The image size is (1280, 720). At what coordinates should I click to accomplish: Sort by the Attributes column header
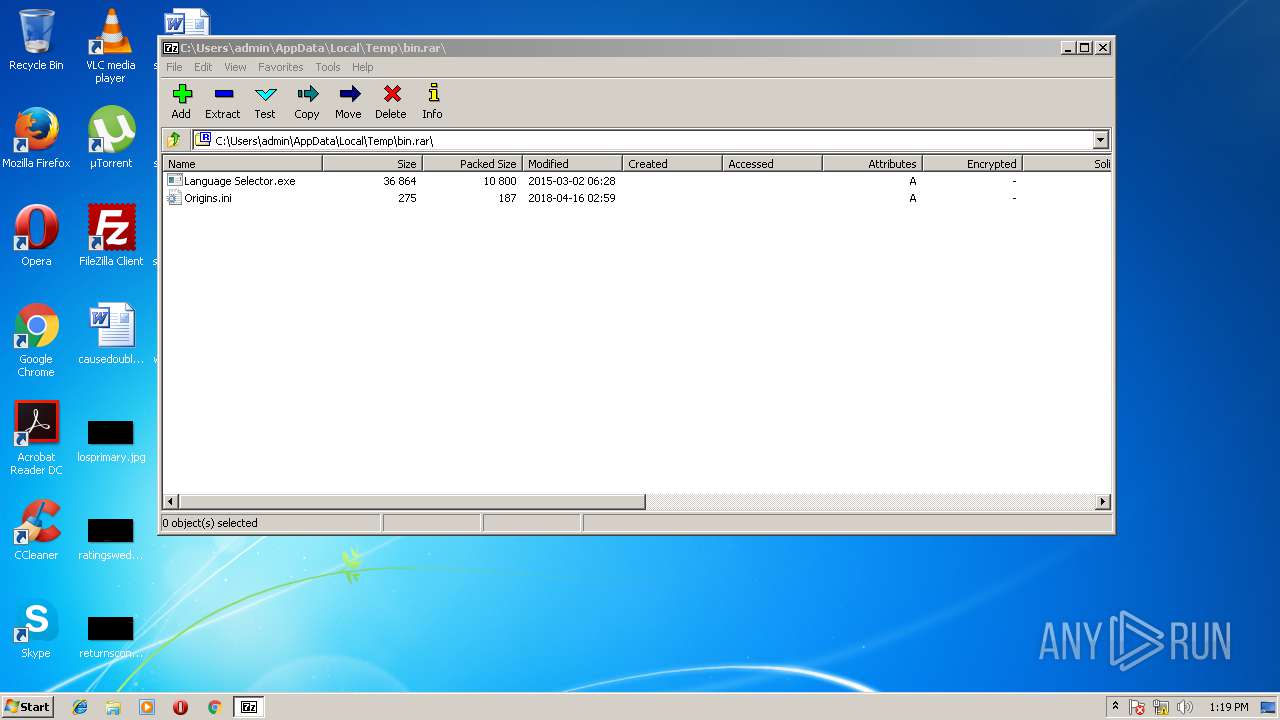(872, 163)
